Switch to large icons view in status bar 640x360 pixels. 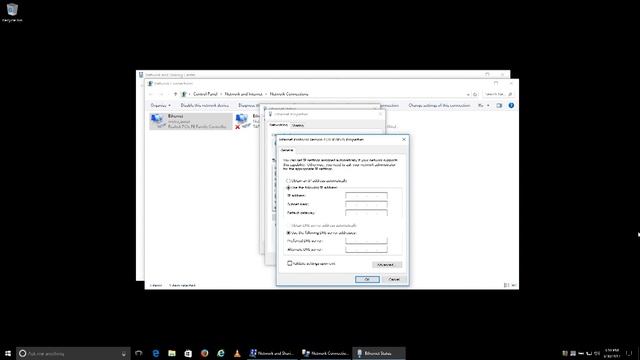pyautogui.click(x=514, y=285)
